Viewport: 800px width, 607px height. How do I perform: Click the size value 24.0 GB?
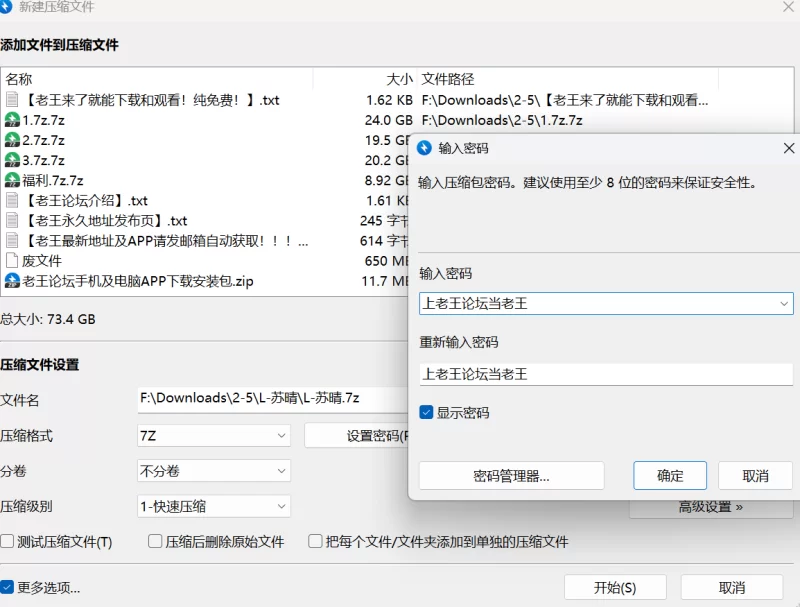[389, 120]
